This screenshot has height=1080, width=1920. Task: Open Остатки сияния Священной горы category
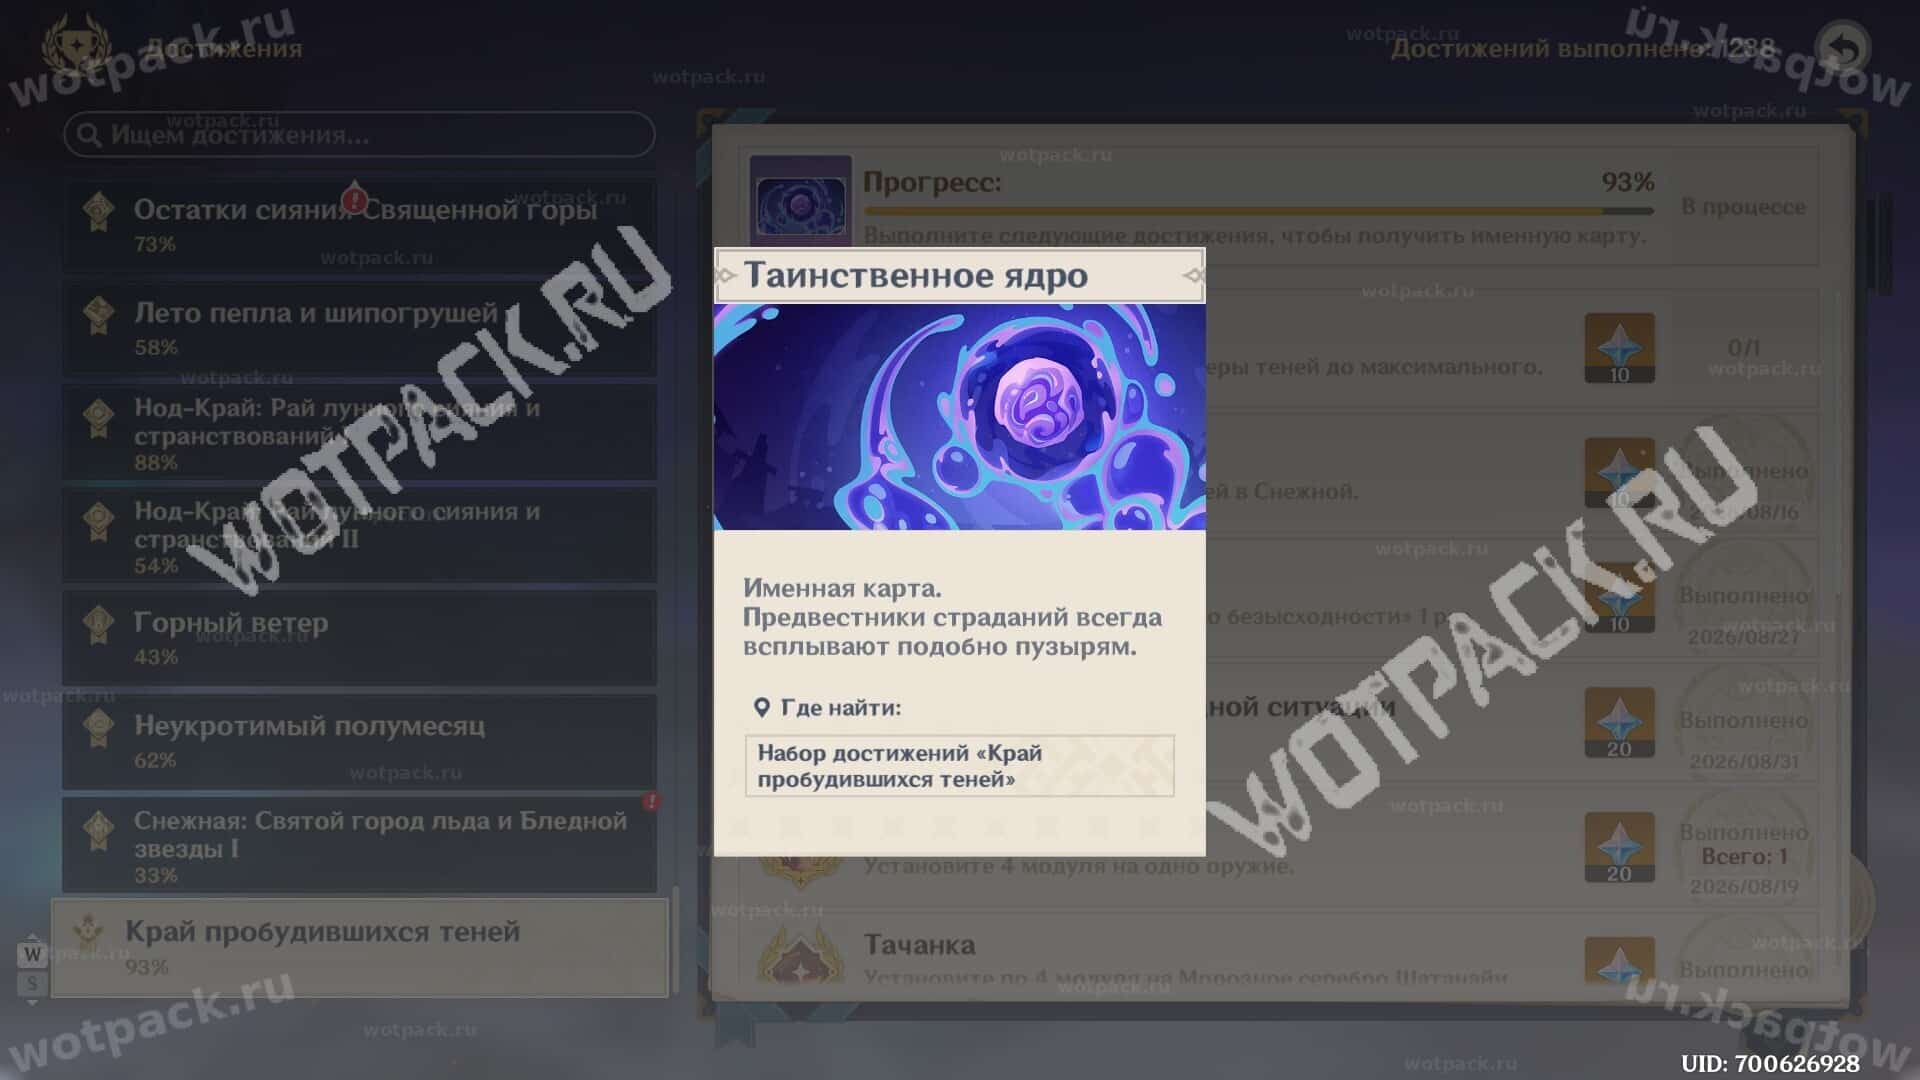359,224
